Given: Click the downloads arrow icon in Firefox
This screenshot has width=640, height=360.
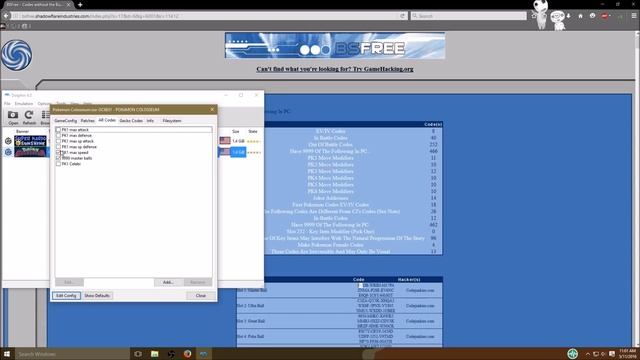Looking at the screenshot, I should click(568, 16).
